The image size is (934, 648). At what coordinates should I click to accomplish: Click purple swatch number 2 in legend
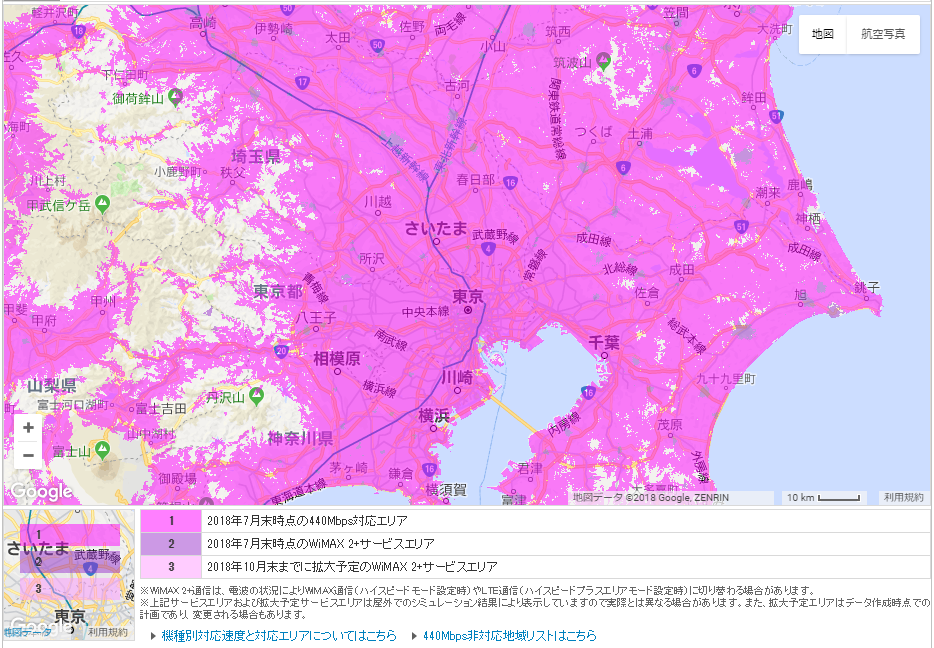[x=171, y=544]
